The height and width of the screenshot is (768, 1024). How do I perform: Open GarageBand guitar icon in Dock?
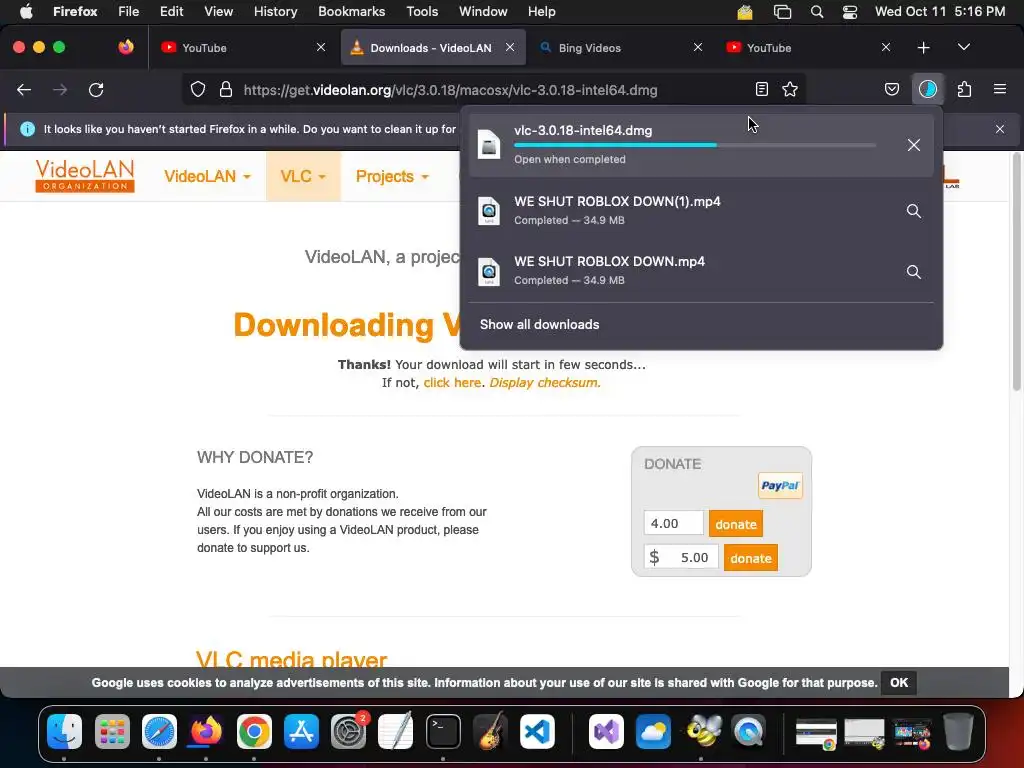[x=490, y=730]
